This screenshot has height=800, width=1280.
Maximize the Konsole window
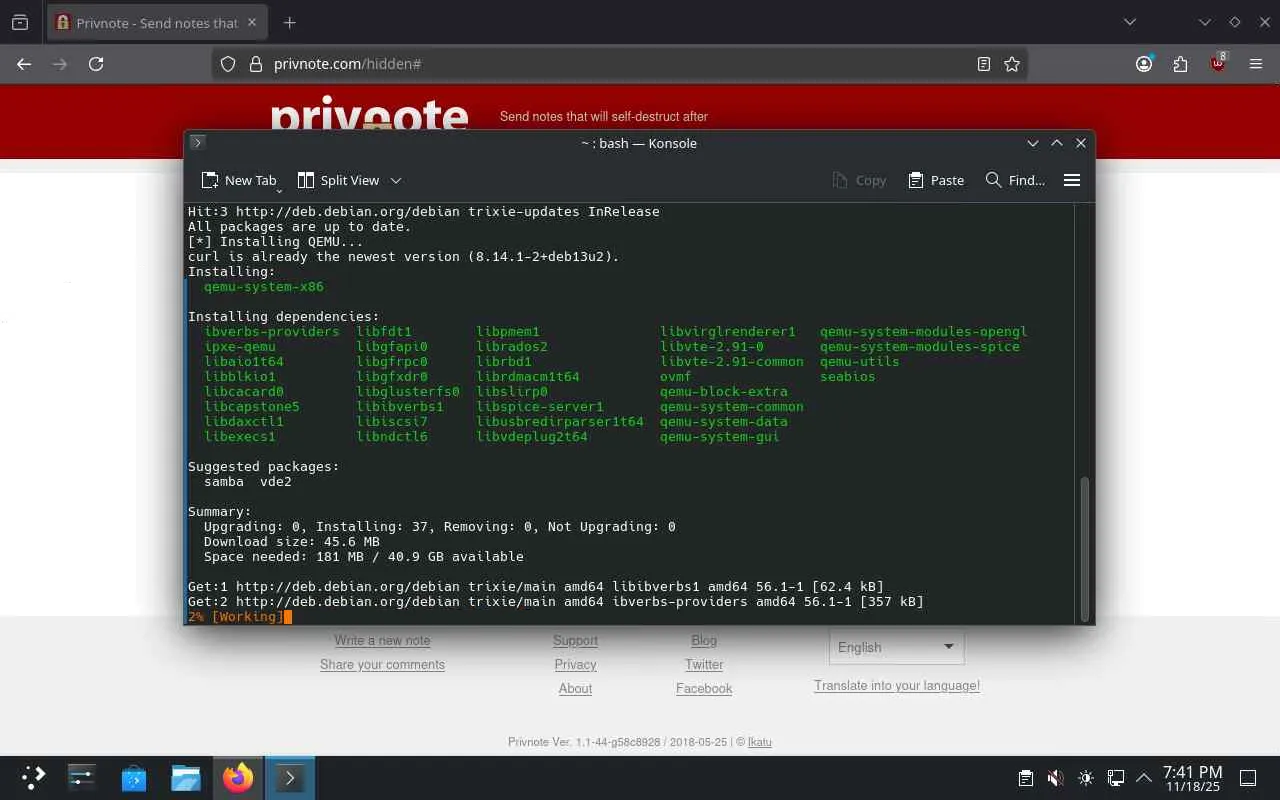pos(1057,143)
